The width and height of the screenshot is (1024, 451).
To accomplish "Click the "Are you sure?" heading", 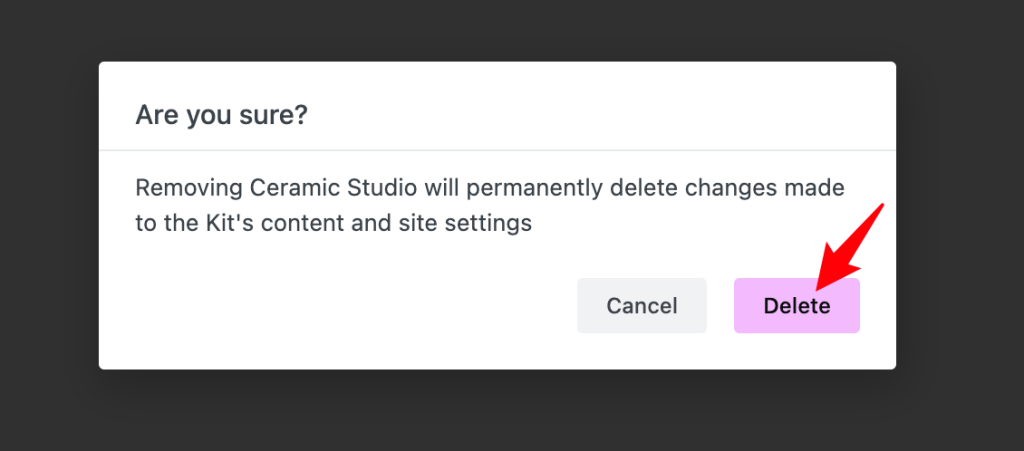I will pyautogui.click(x=221, y=116).
